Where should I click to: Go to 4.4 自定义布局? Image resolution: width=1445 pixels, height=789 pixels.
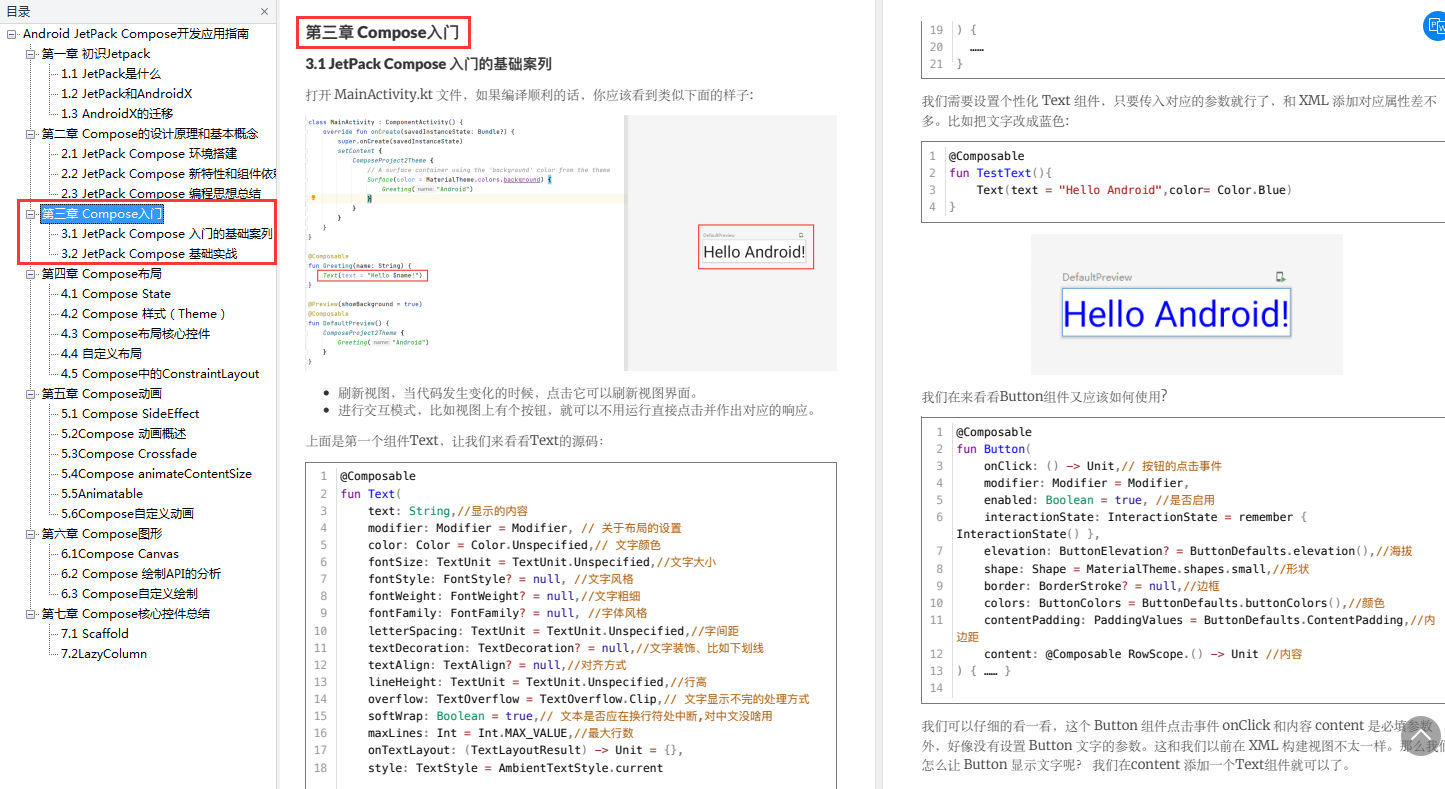(x=101, y=354)
